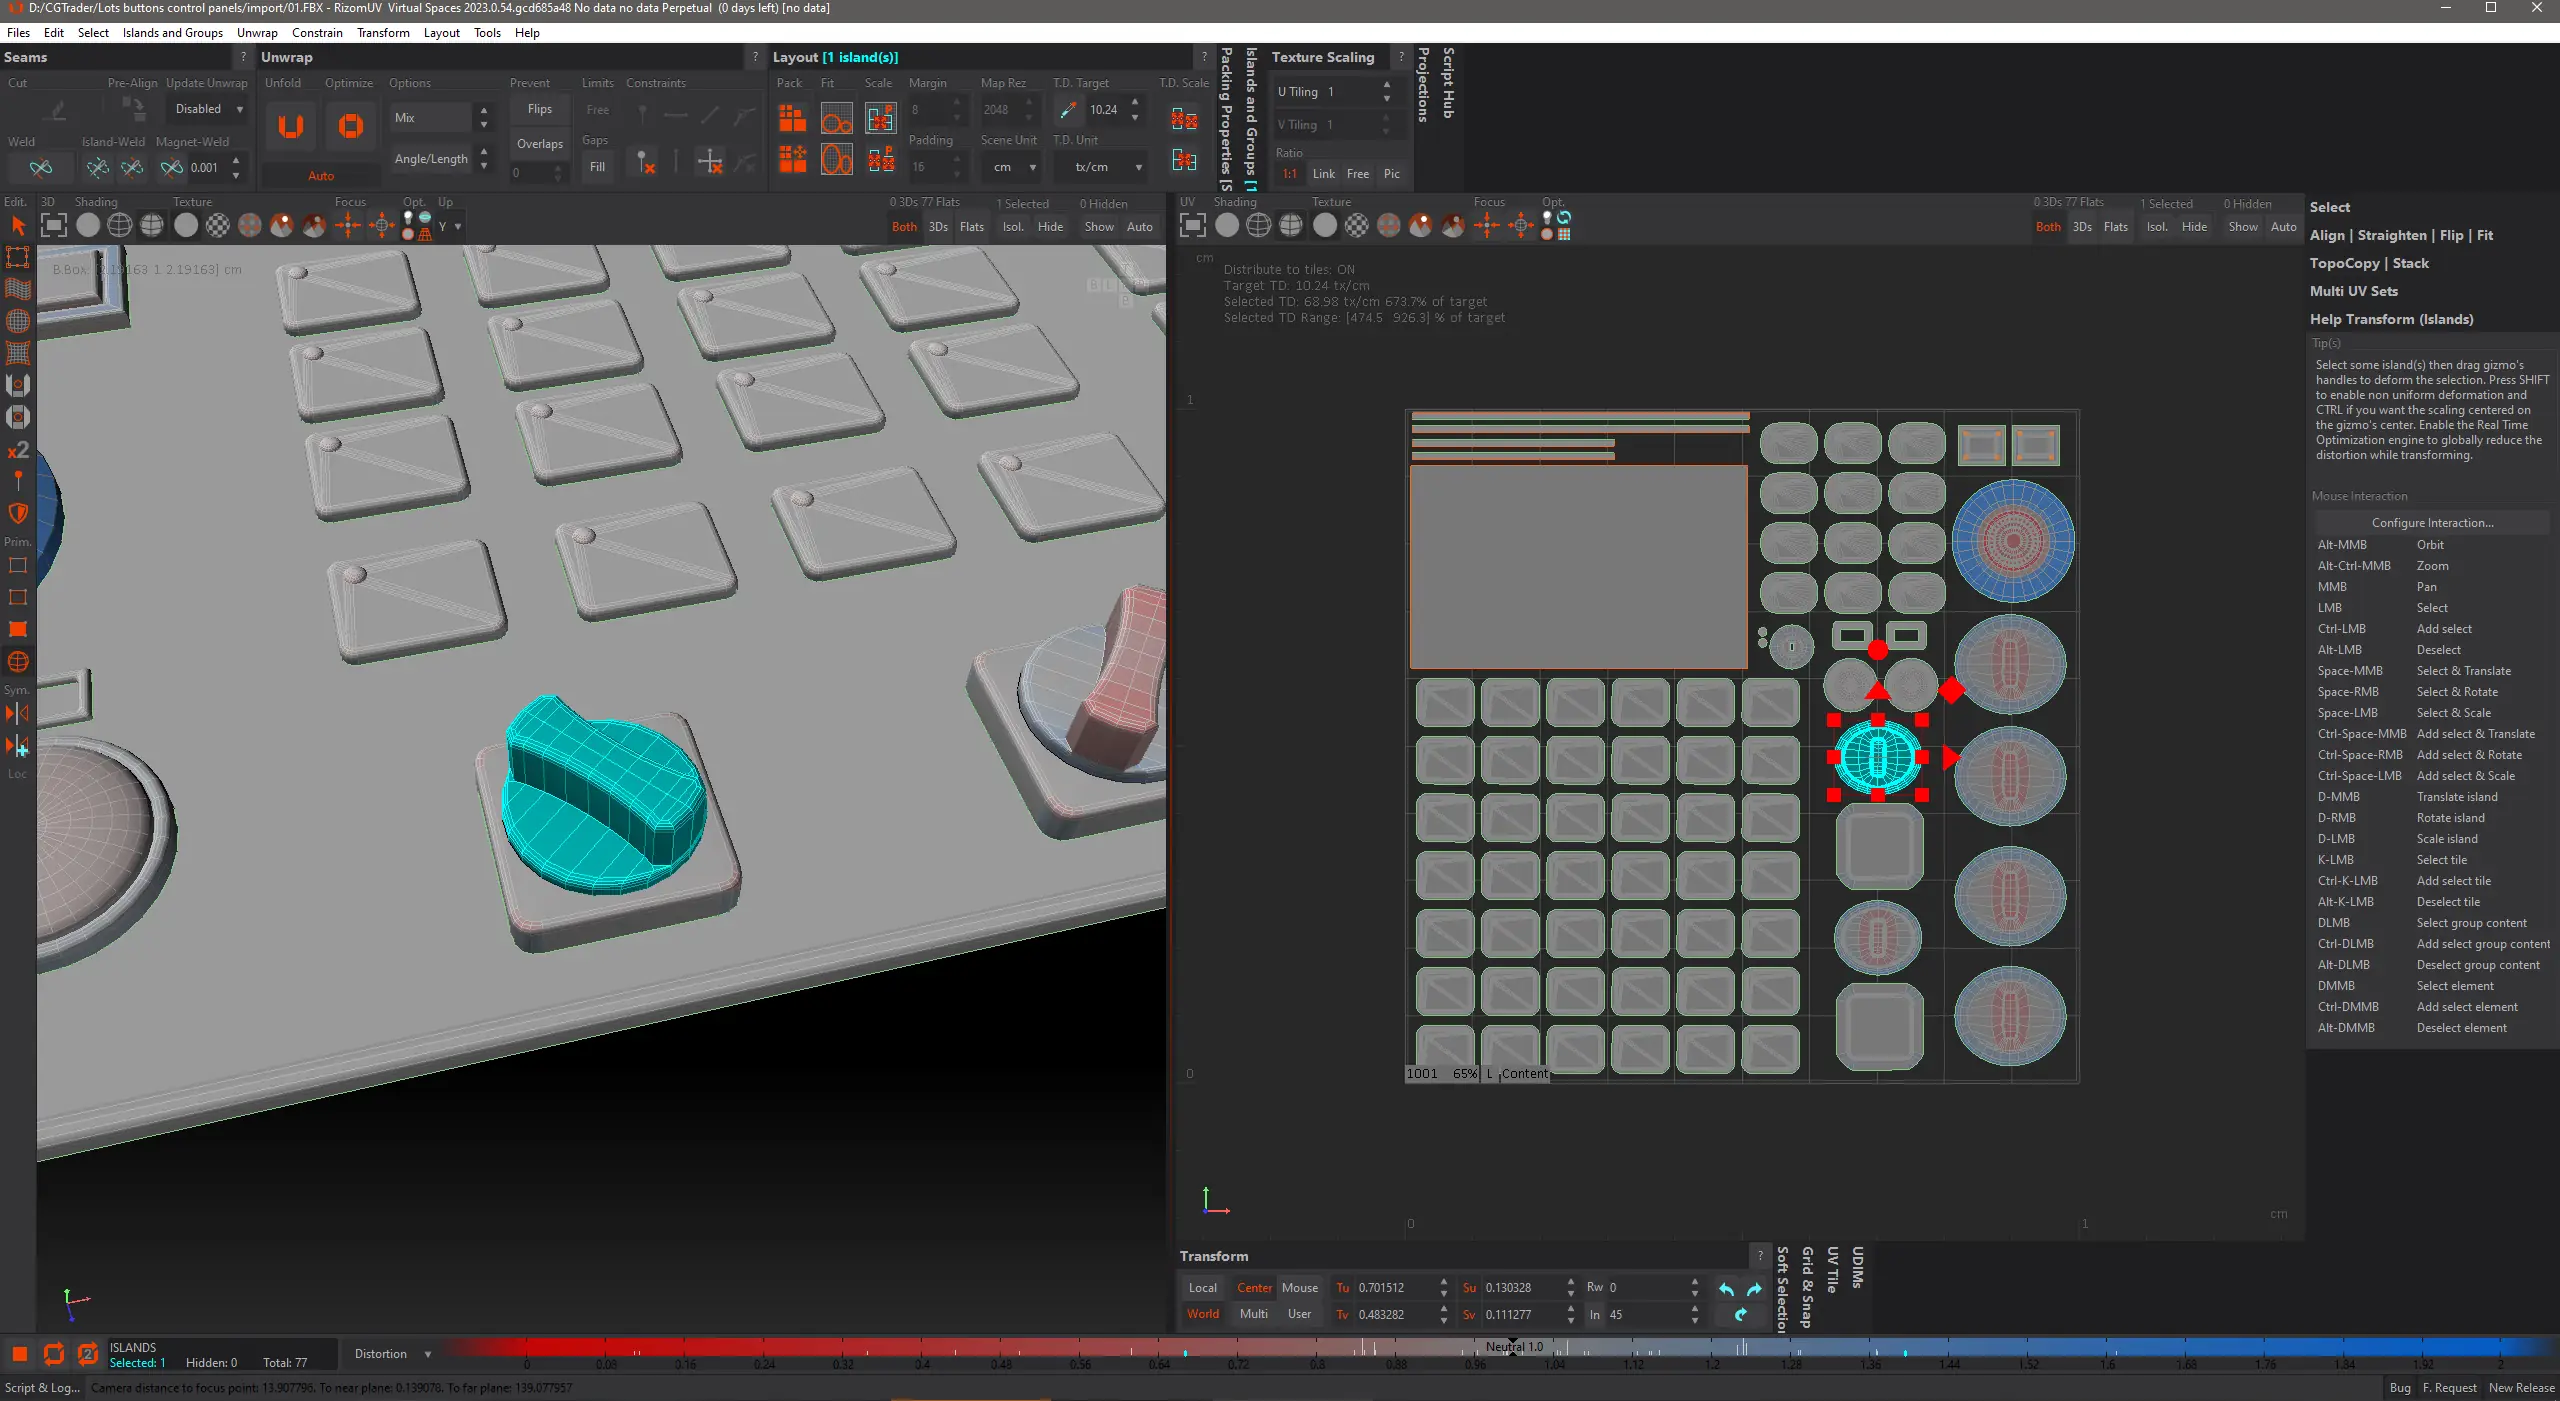Click the Weld seams icon
The height and width of the screenshot is (1401, 2560).
click(x=41, y=168)
